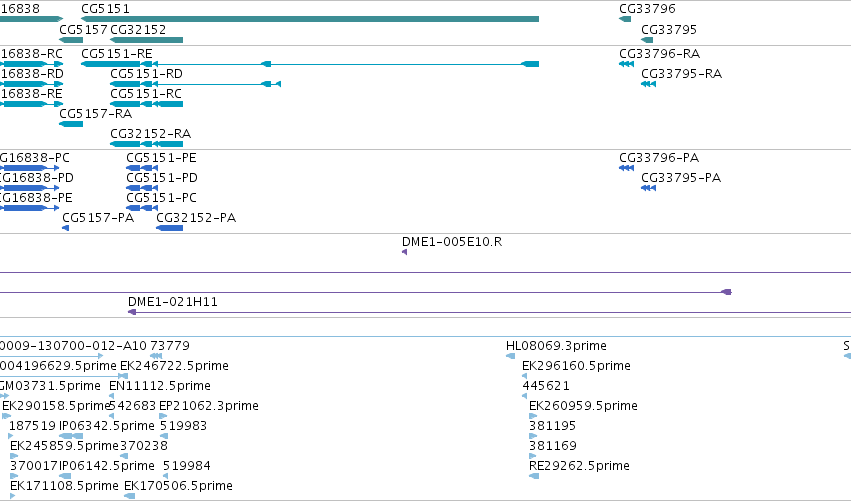Click EST label 370238
This screenshot has width=851, height=501.
tap(144, 446)
